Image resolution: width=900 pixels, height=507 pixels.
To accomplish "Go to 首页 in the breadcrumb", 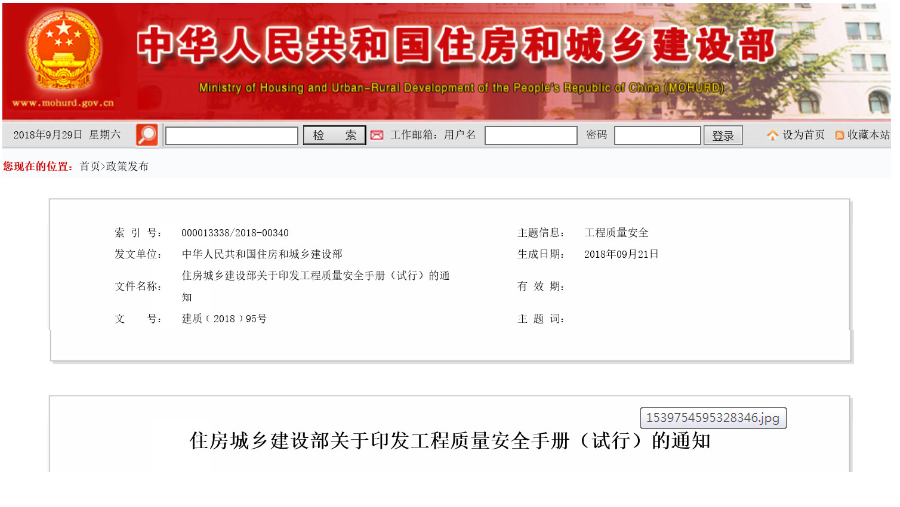I will (x=90, y=167).
